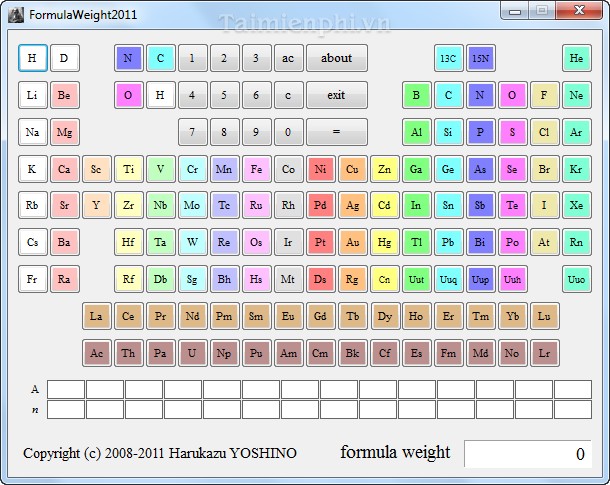Select lanthanum La element
This screenshot has height=485, width=610.
tap(96, 316)
